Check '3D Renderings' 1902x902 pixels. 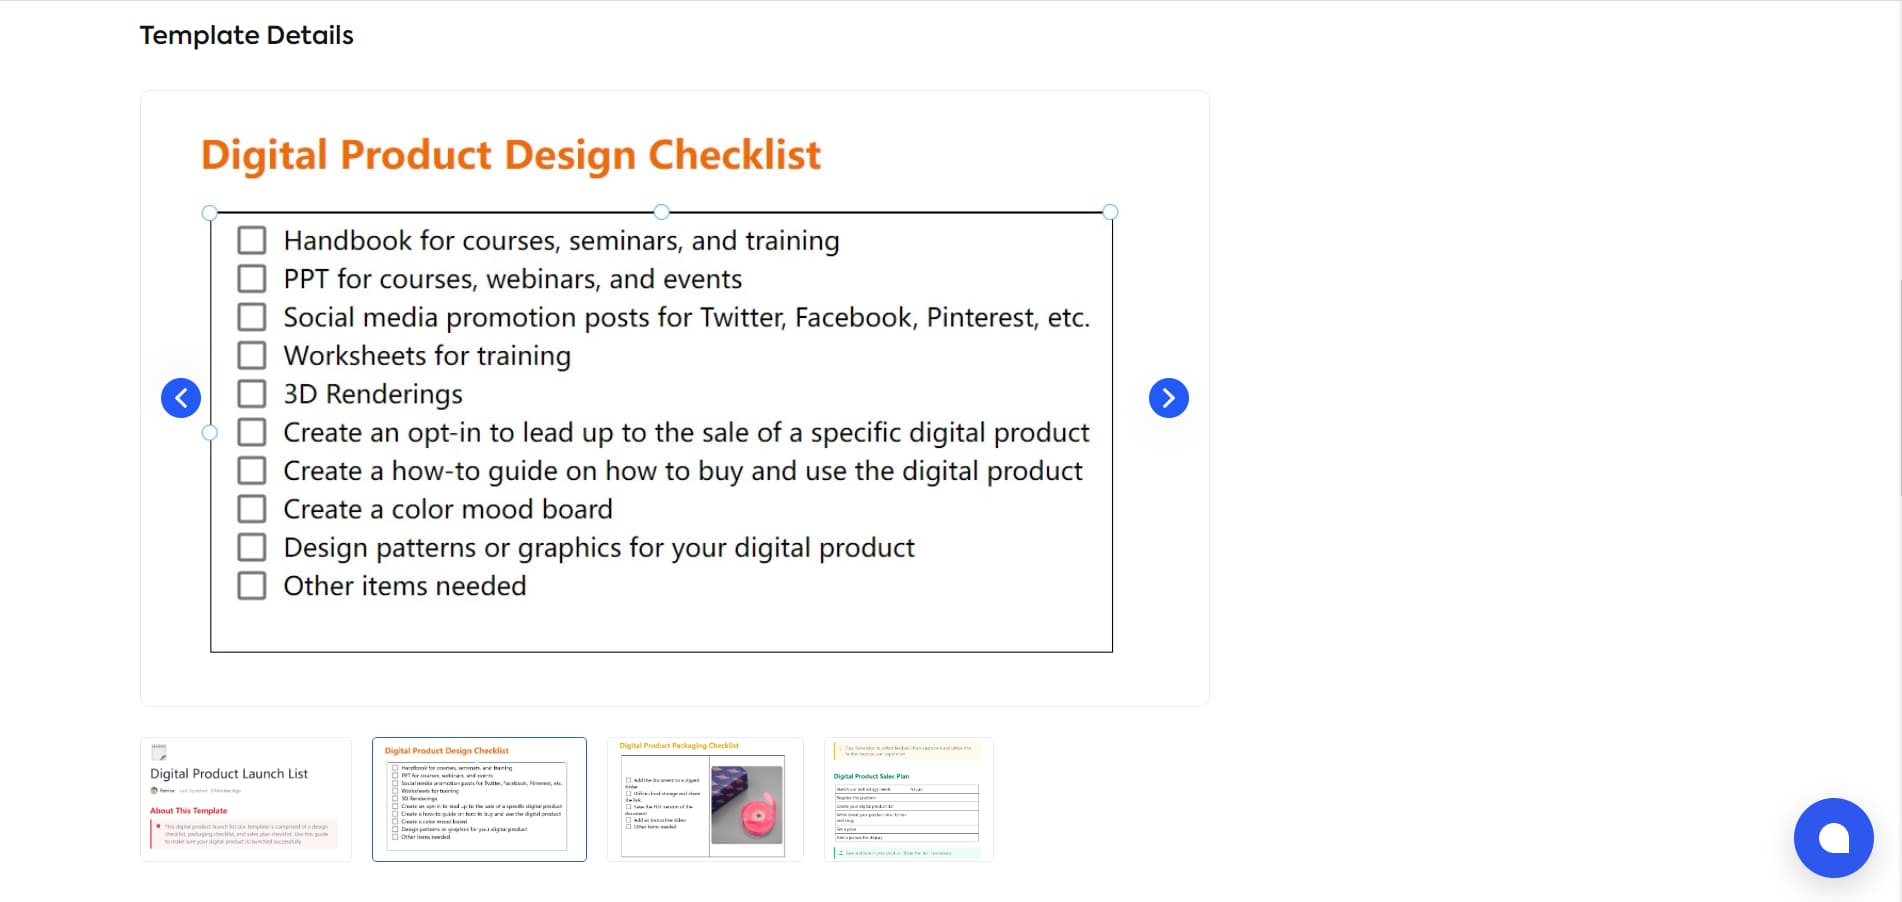[251, 394]
